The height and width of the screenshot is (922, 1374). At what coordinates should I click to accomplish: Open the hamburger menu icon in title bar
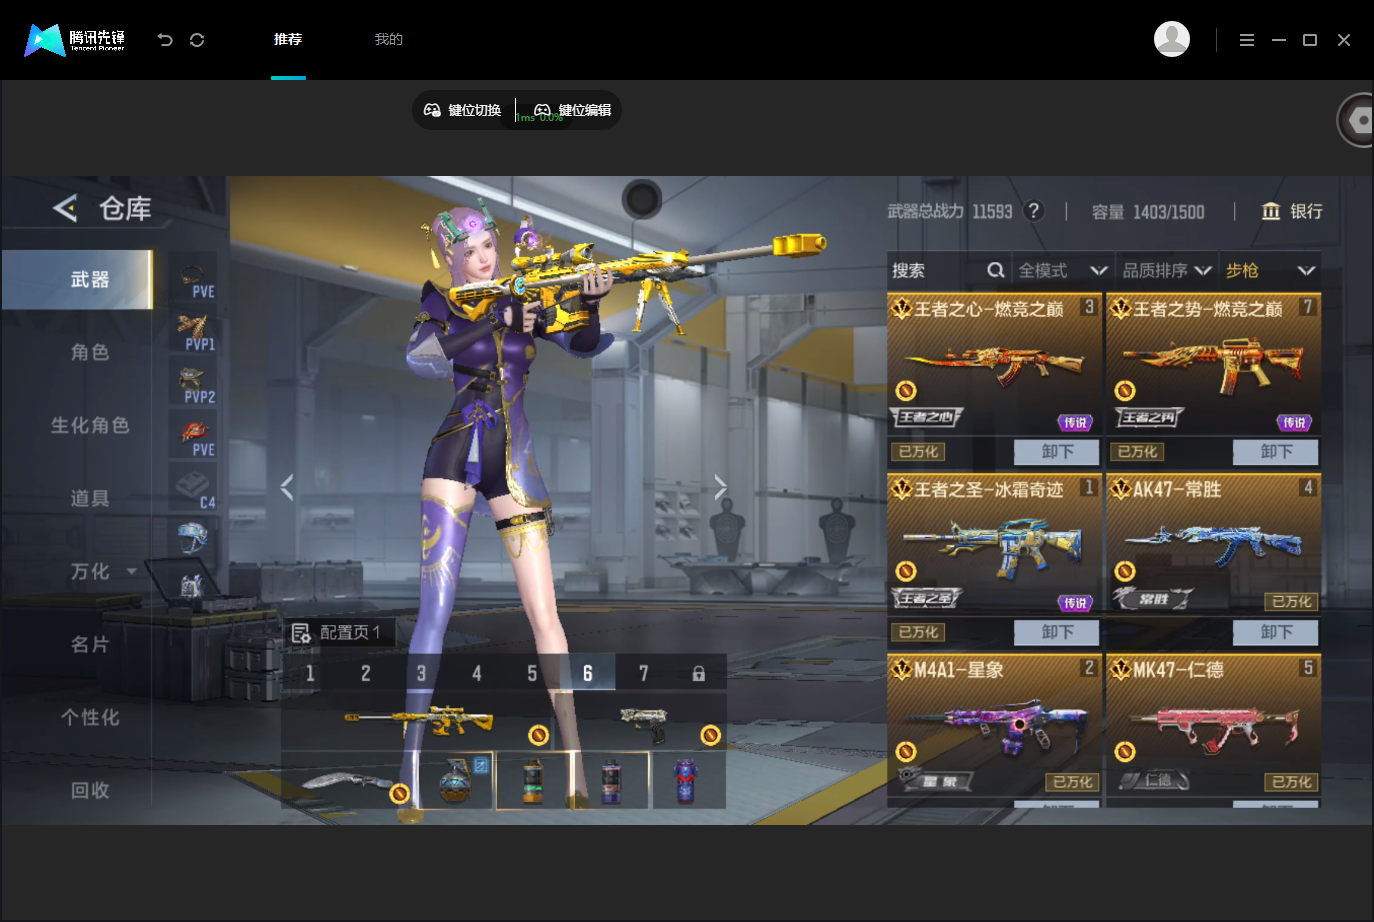click(1246, 40)
